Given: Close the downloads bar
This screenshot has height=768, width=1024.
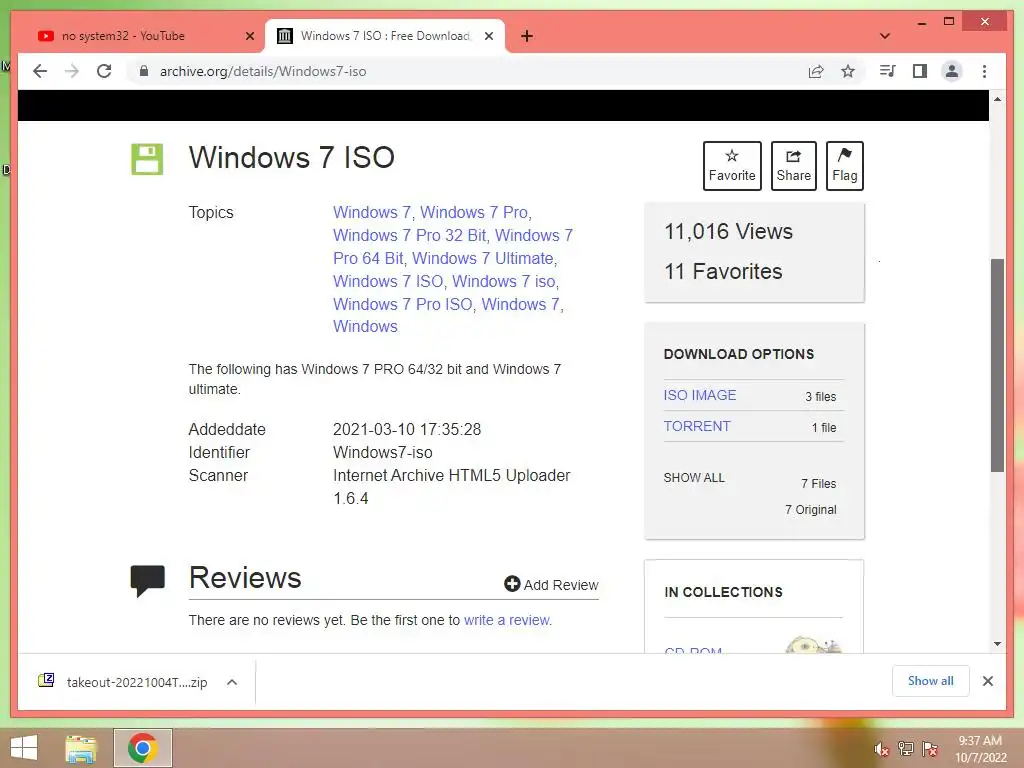Looking at the screenshot, I should (x=987, y=681).
